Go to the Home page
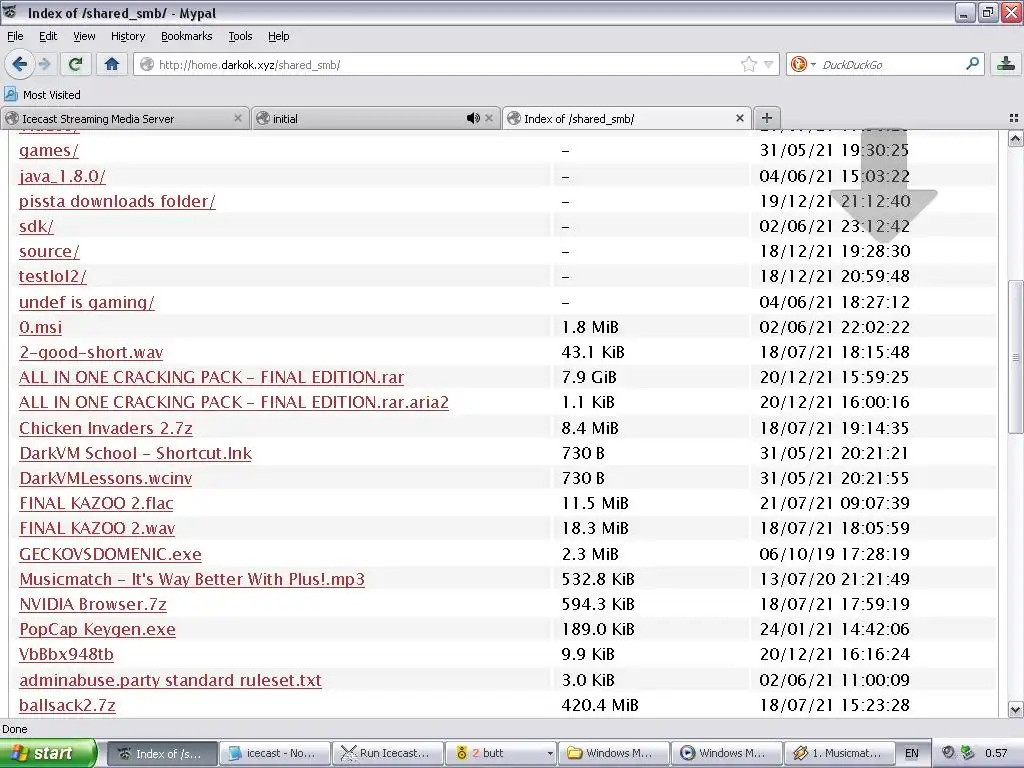The width and height of the screenshot is (1024, 768). pyautogui.click(x=112, y=64)
